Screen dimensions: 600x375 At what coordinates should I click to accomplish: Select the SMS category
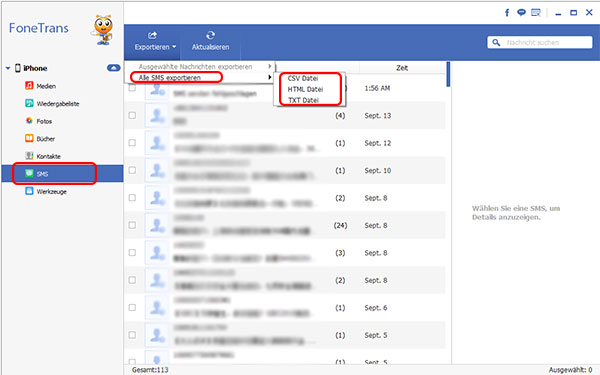tap(62, 174)
